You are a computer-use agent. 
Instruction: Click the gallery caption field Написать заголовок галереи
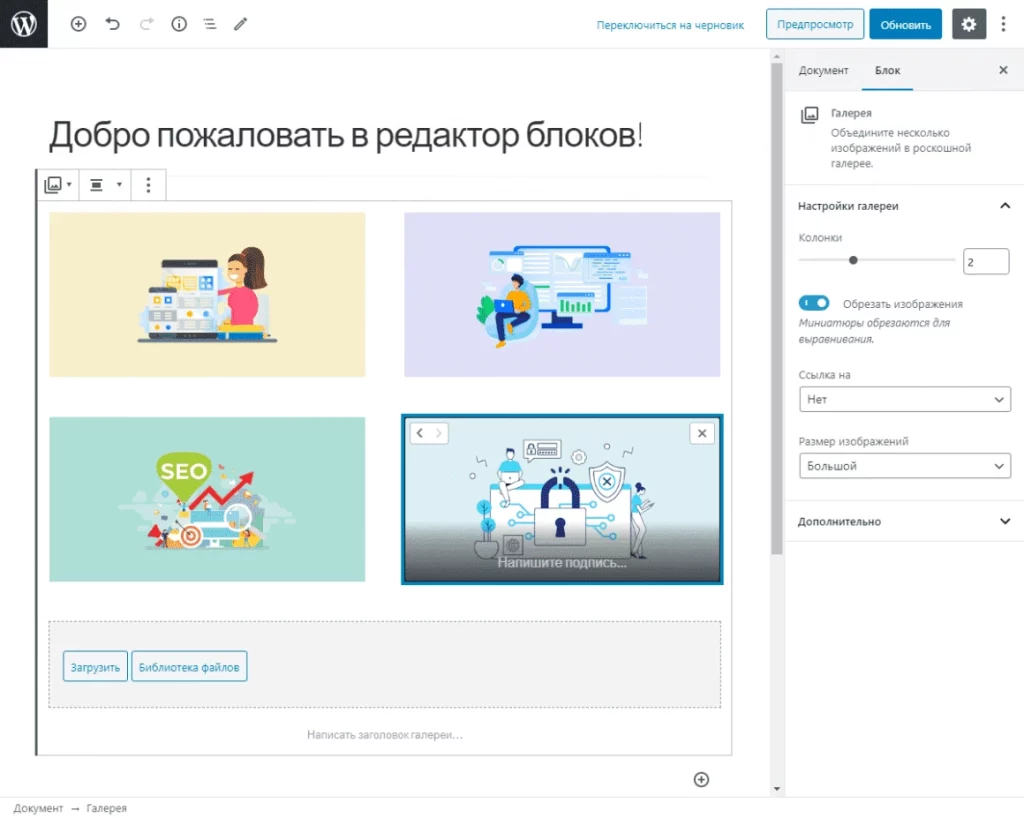click(x=384, y=734)
